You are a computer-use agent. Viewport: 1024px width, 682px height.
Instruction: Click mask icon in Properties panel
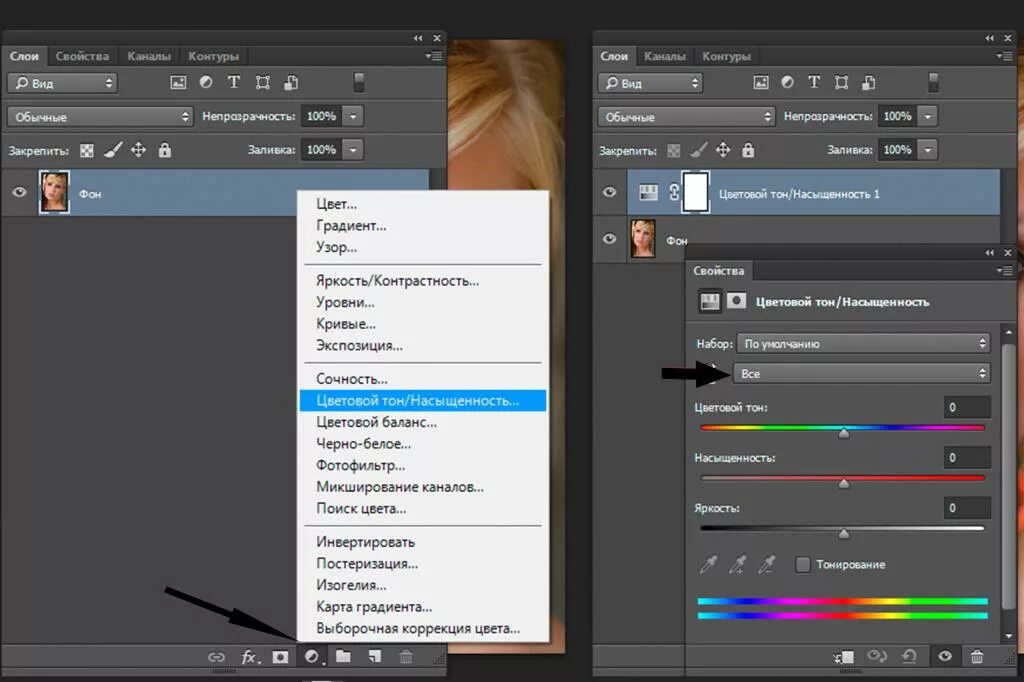point(736,301)
